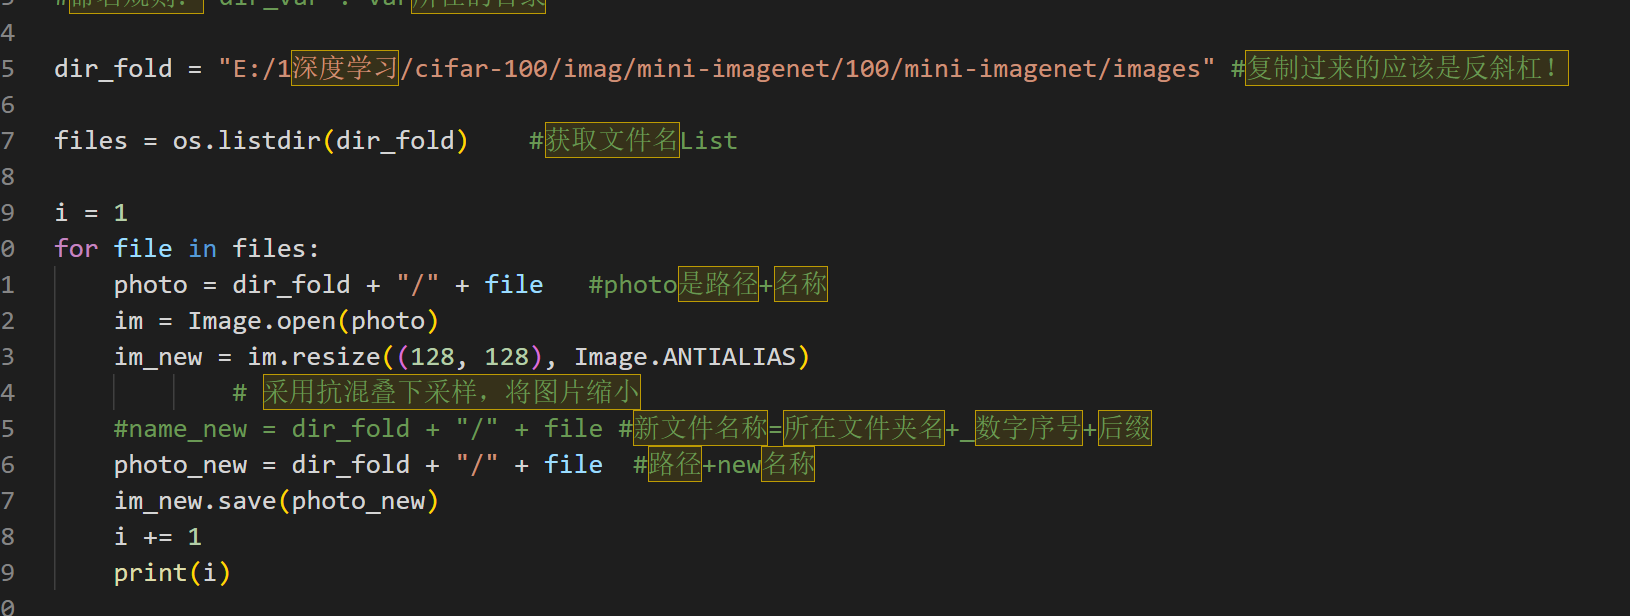
Task: Click the '#photo是路径+名称' comment
Action: [x=708, y=285]
